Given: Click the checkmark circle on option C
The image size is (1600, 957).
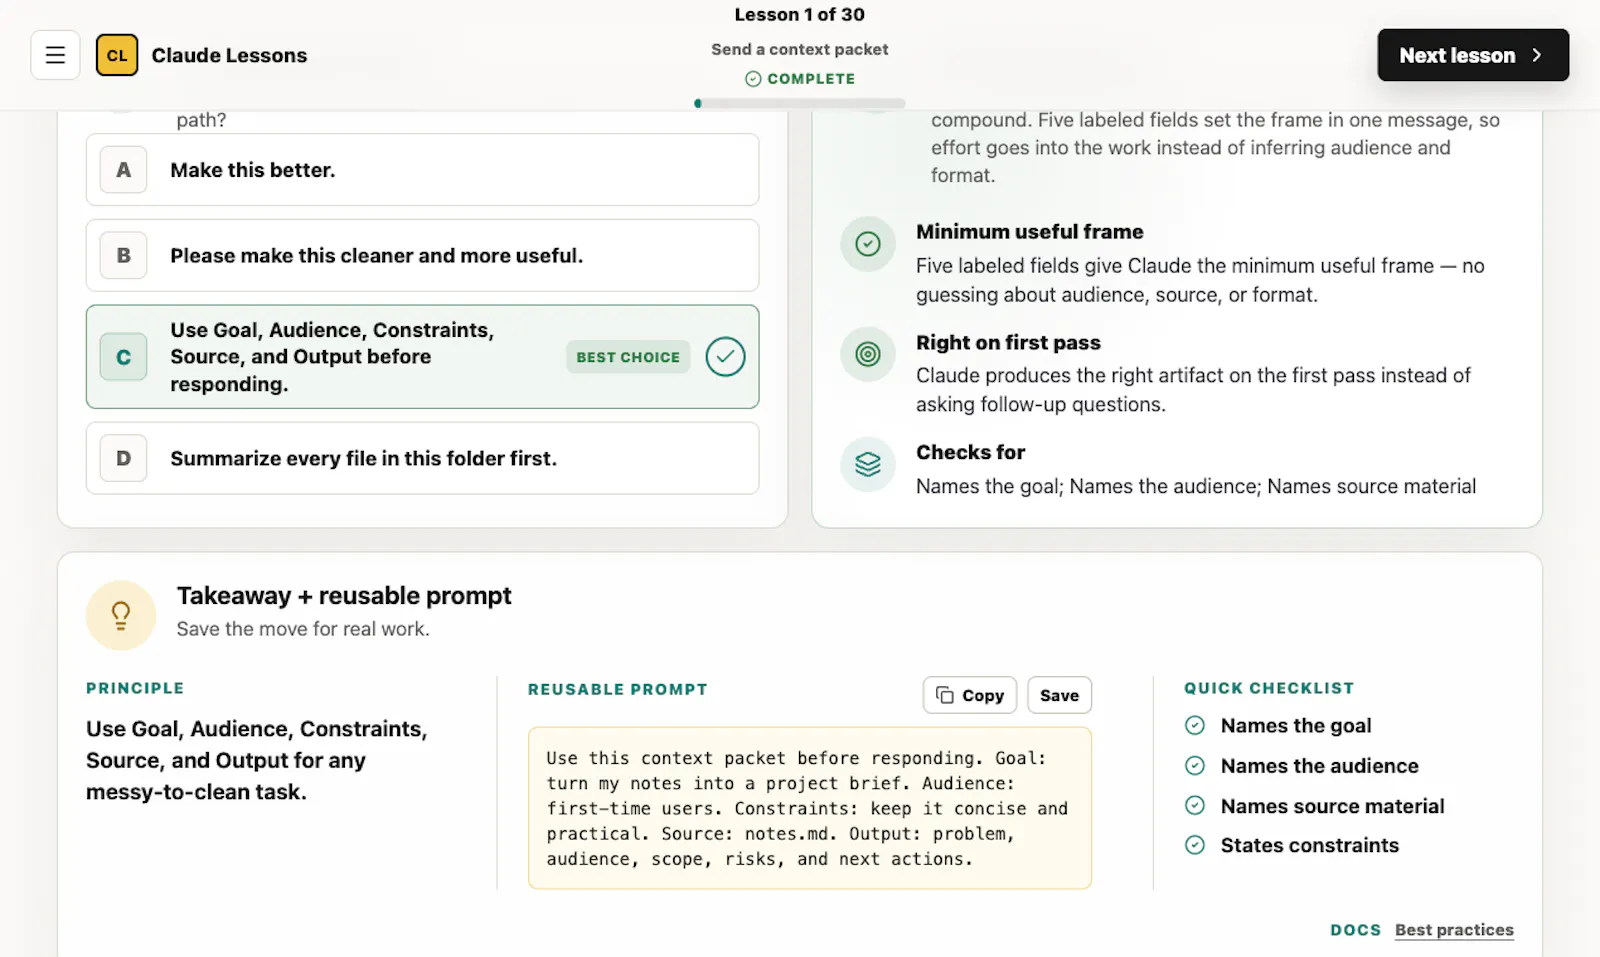Looking at the screenshot, I should pos(725,357).
